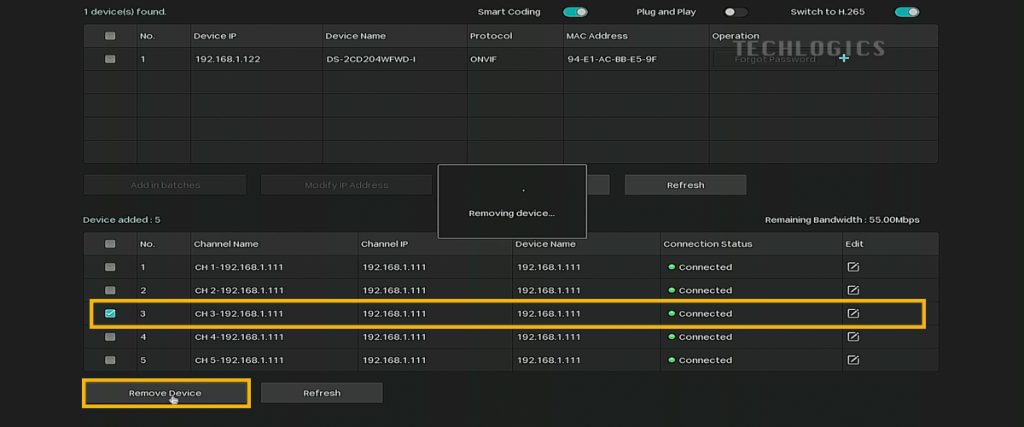Click Refresh below the added devices list
The height and width of the screenshot is (427, 1024).
[321, 393]
